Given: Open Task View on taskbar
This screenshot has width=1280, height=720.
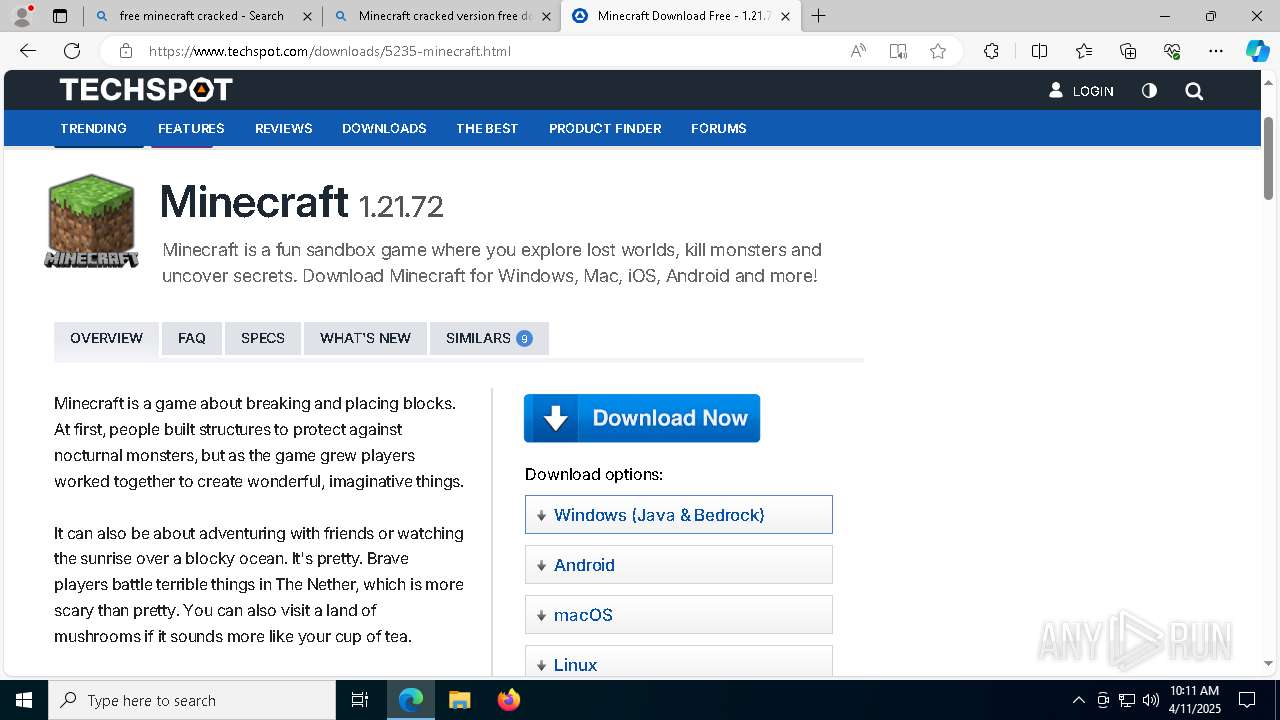Looking at the screenshot, I should (x=360, y=700).
